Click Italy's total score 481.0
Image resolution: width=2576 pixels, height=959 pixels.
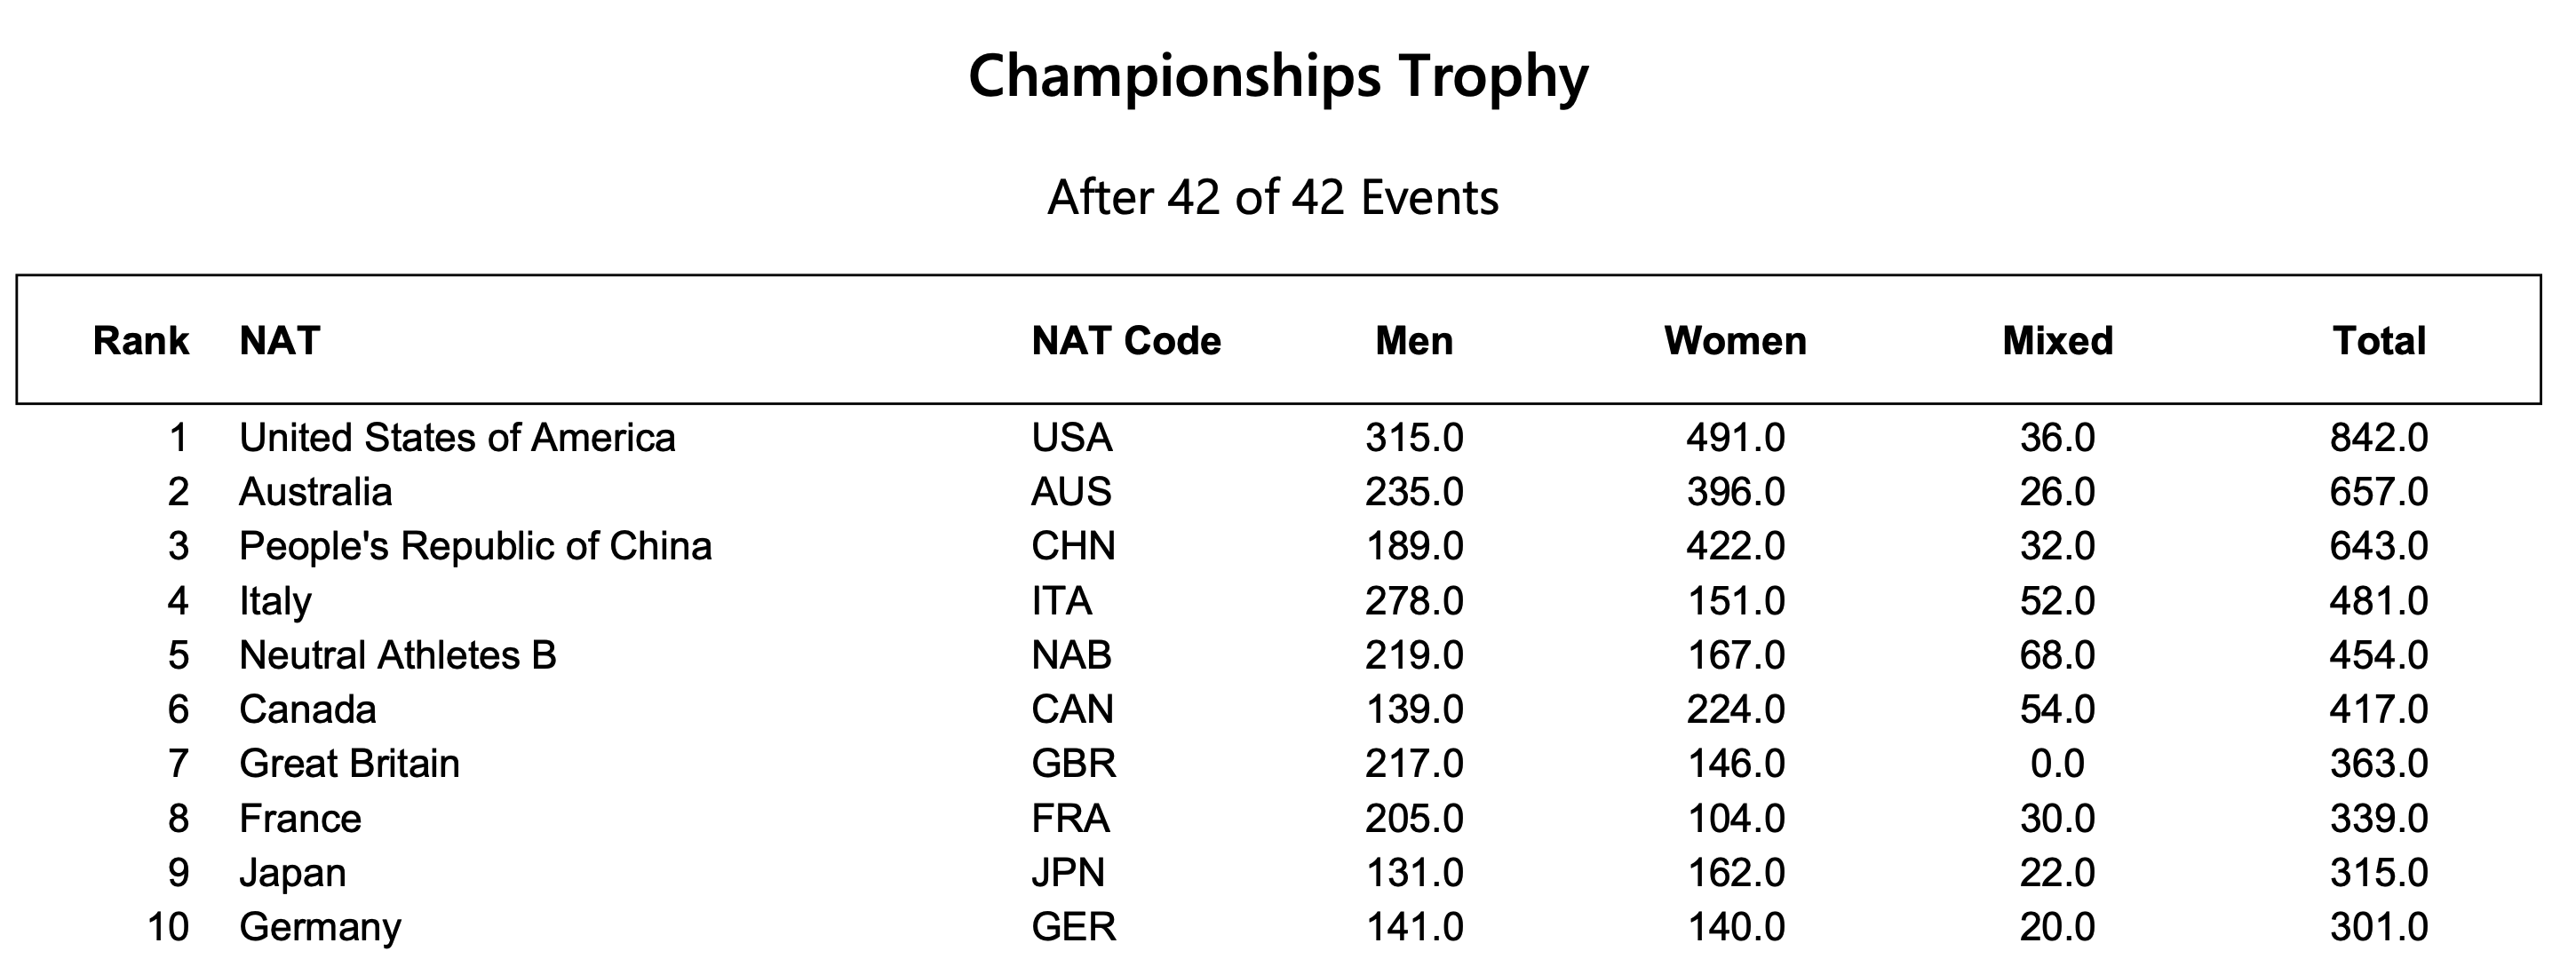coord(2378,601)
